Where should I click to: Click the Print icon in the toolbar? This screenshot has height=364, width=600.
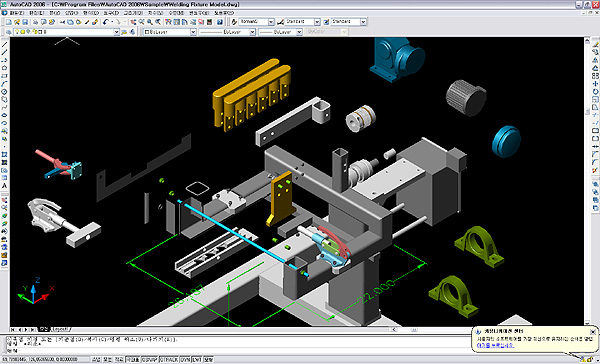pos(35,22)
